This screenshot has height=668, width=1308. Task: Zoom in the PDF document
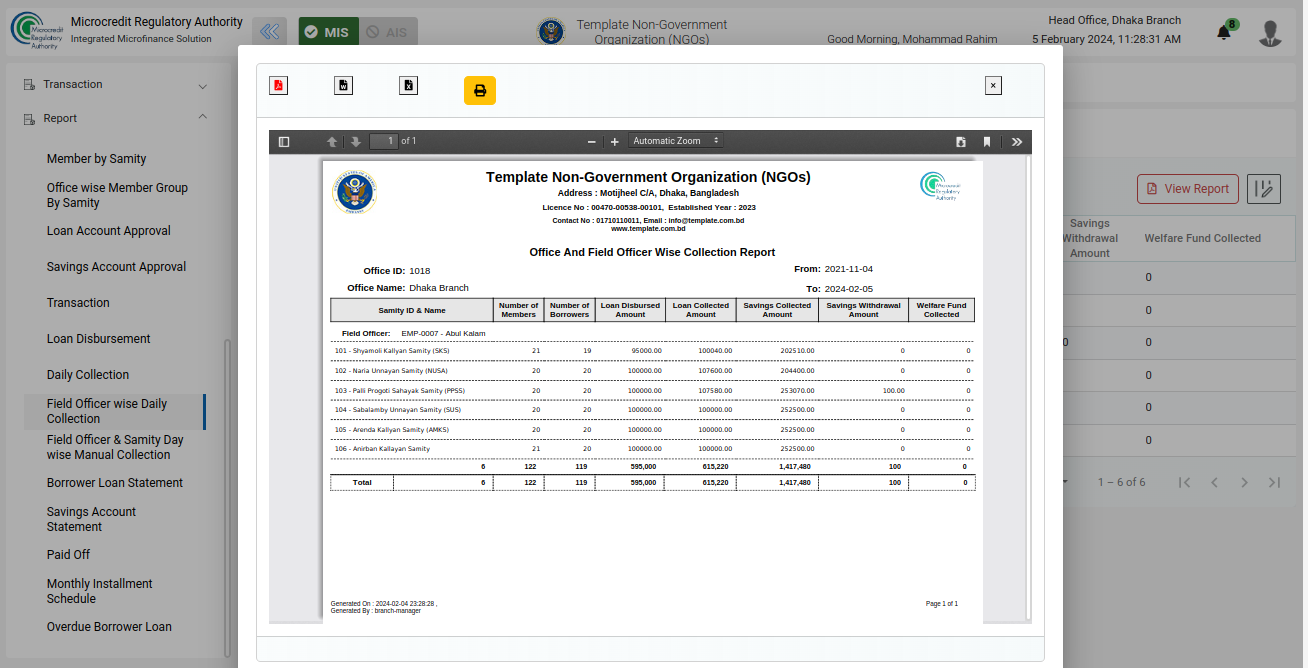615,142
